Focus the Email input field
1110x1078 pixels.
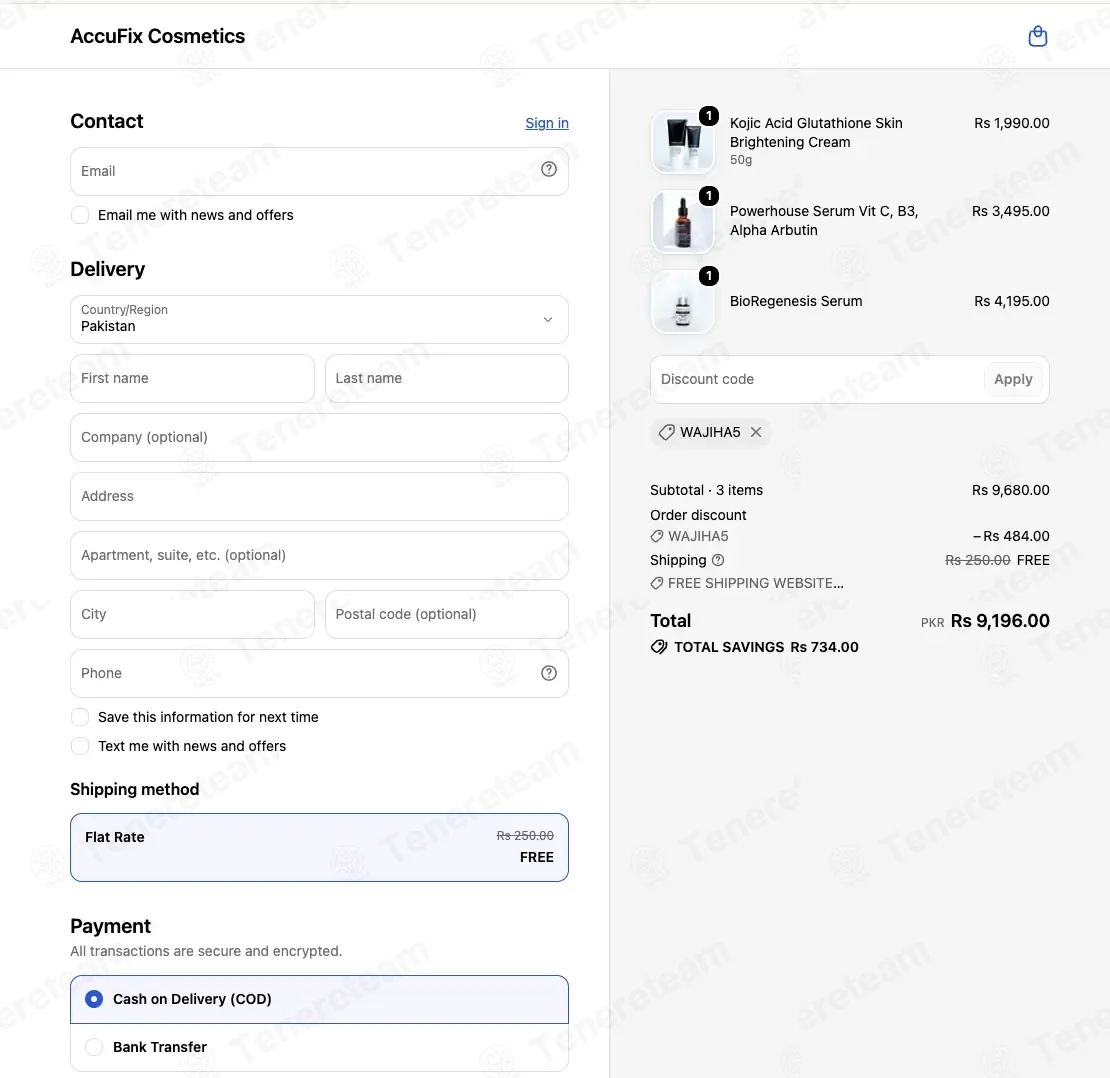click(319, 171)
